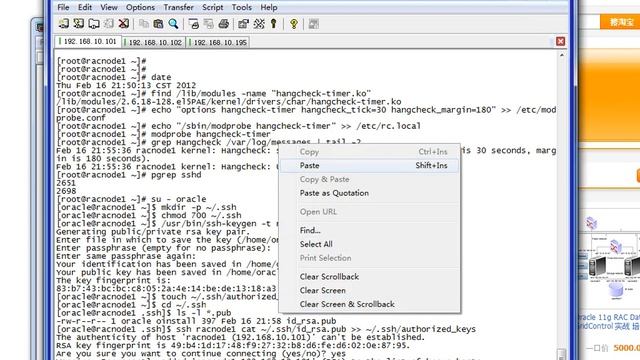Select Paste as Quotation

370,193
